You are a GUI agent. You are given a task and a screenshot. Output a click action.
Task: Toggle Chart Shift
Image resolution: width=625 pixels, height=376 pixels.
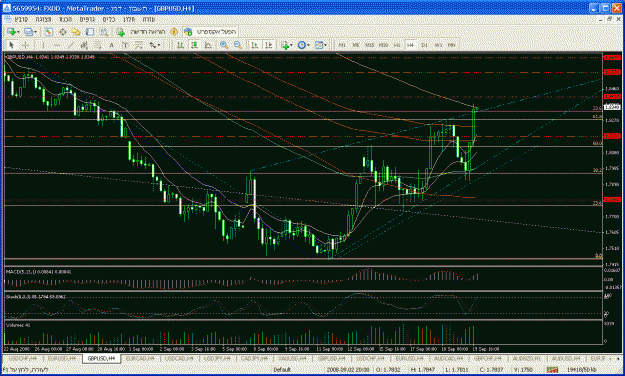[269, 45]
